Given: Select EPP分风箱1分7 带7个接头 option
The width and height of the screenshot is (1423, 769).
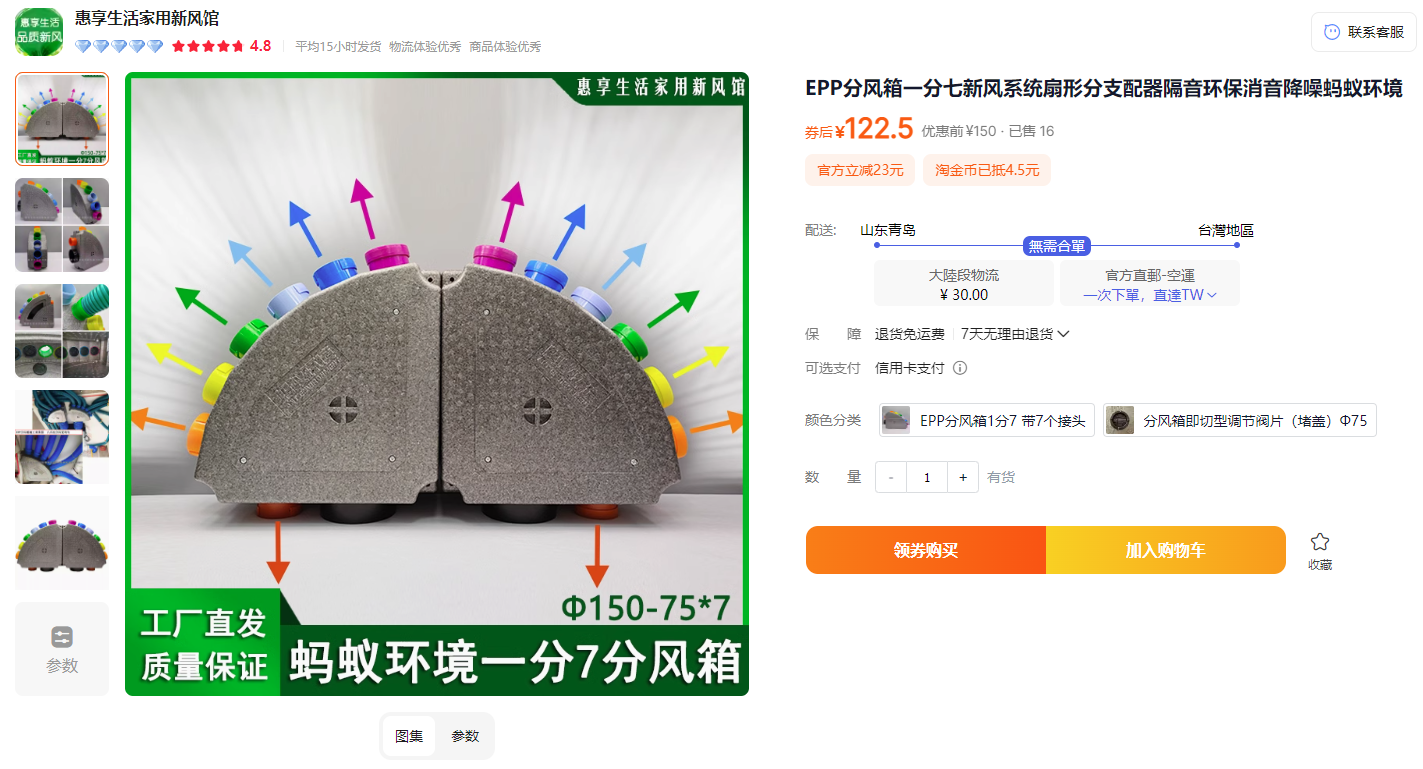Looking at the screenshot, I should click(x=987, y=420).
